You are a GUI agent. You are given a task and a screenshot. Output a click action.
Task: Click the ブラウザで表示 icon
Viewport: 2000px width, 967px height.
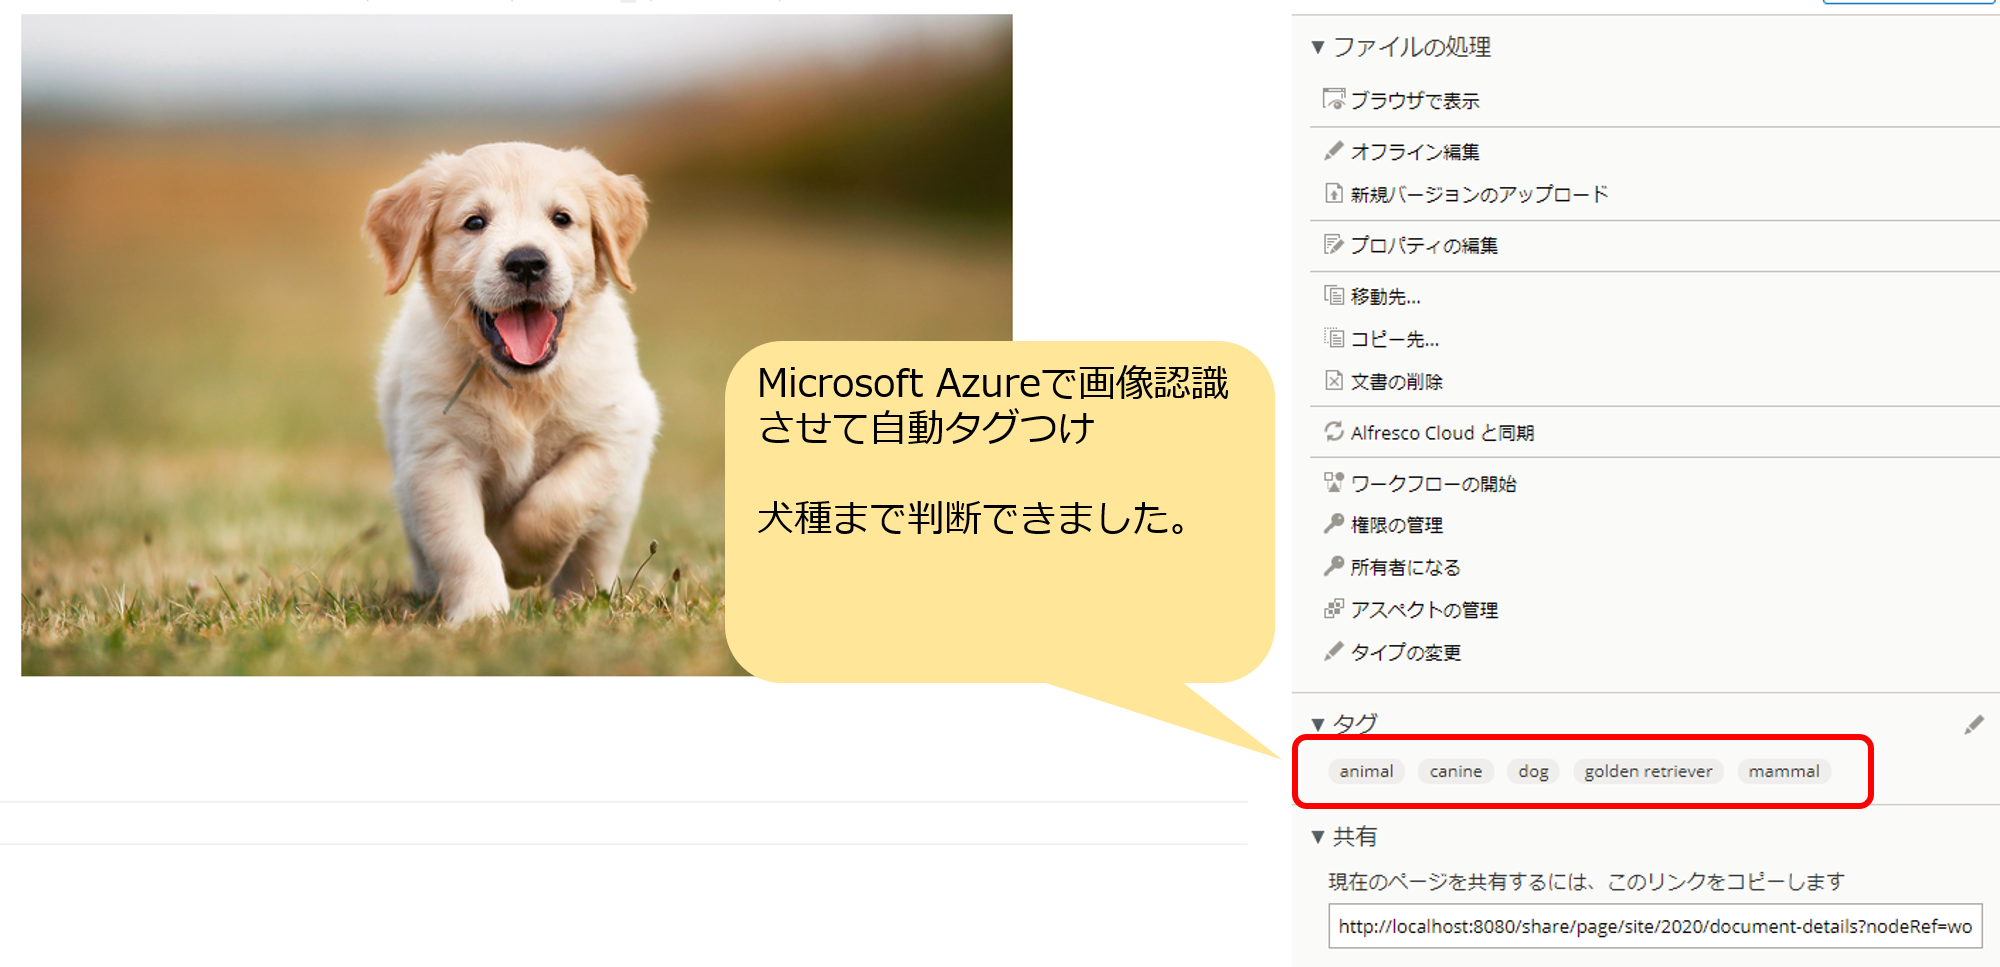(x=1334, y=99)
